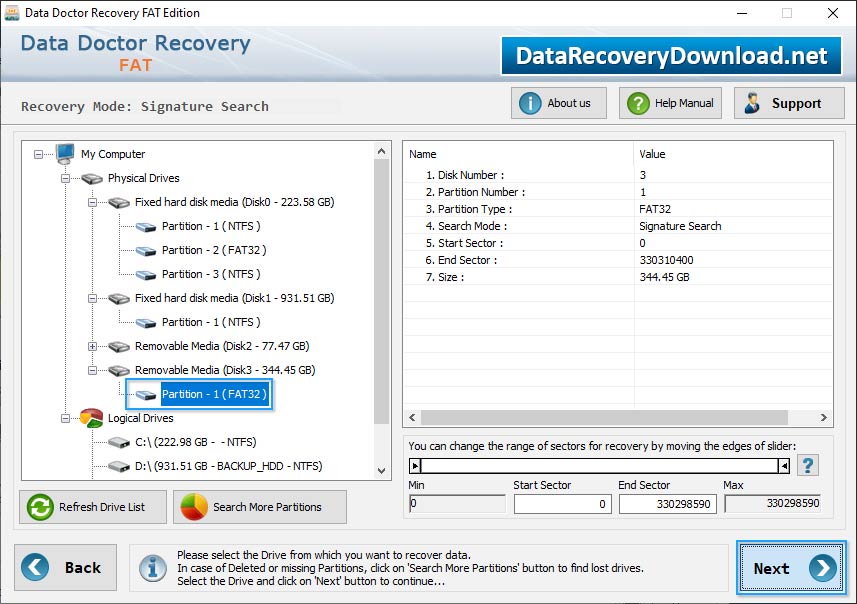Image resolution: width=857 pixels, height=604 pixels.
Task: Go Back to previous step
Action: tap(66, 567)
